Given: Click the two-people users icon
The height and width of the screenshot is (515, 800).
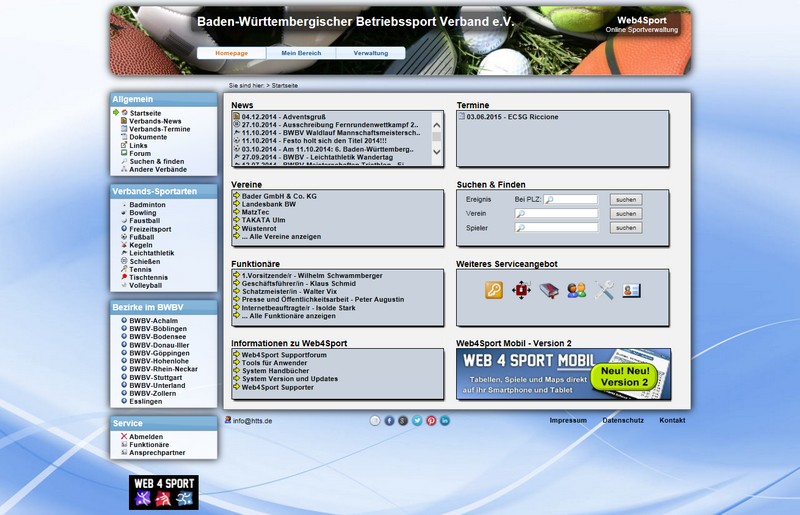Looking at the screenshot, I should tap(576, 291).
